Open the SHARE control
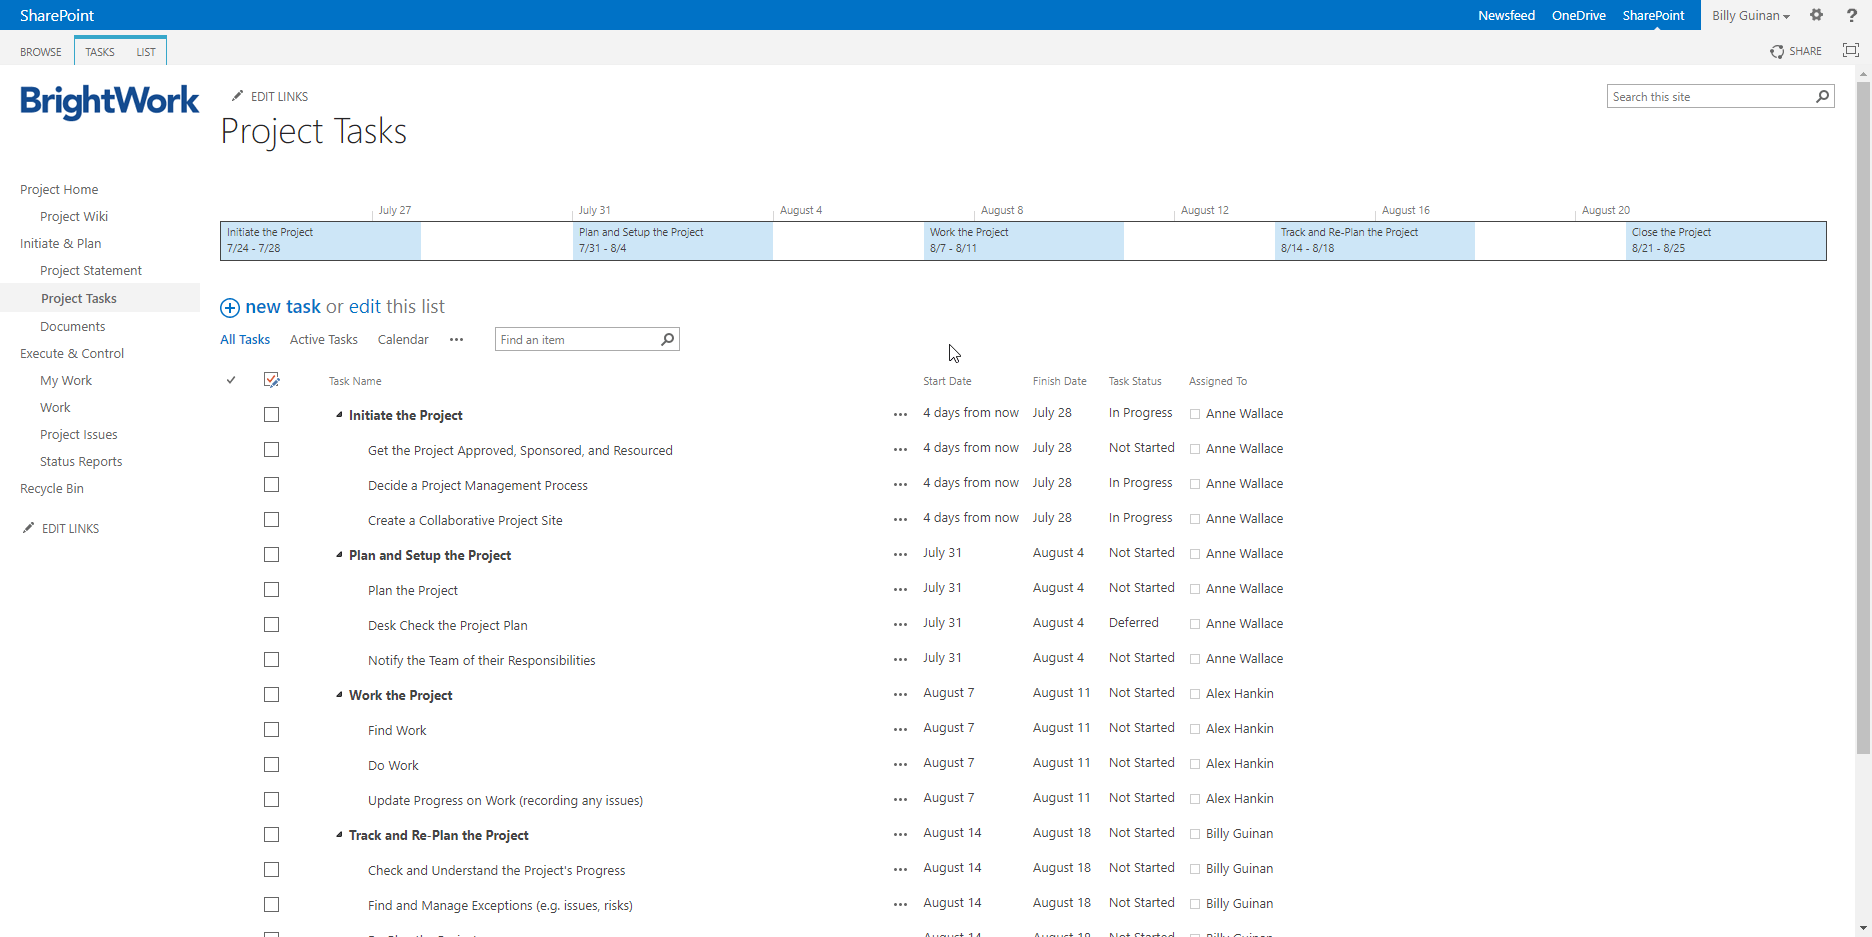1872x937 pixels. (x=1796, y=51)
